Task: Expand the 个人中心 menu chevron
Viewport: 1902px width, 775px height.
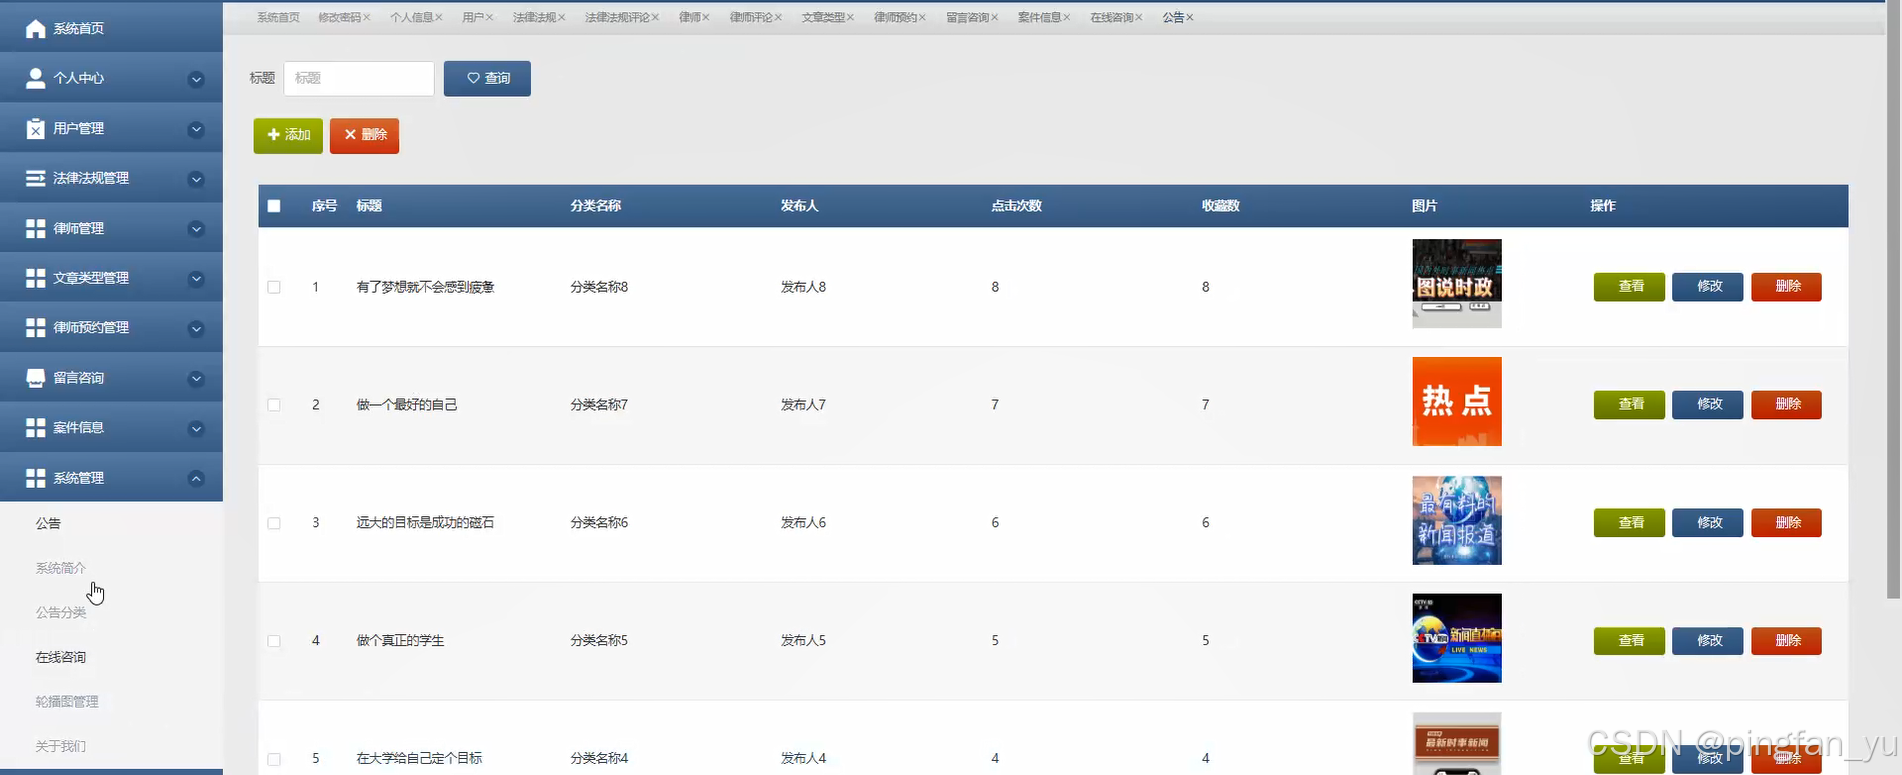Action: pyautogui.click(x=196, y=79)
